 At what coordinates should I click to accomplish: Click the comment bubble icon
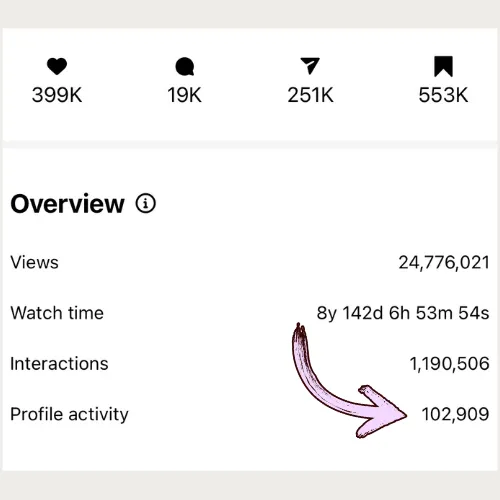(185, 66)
